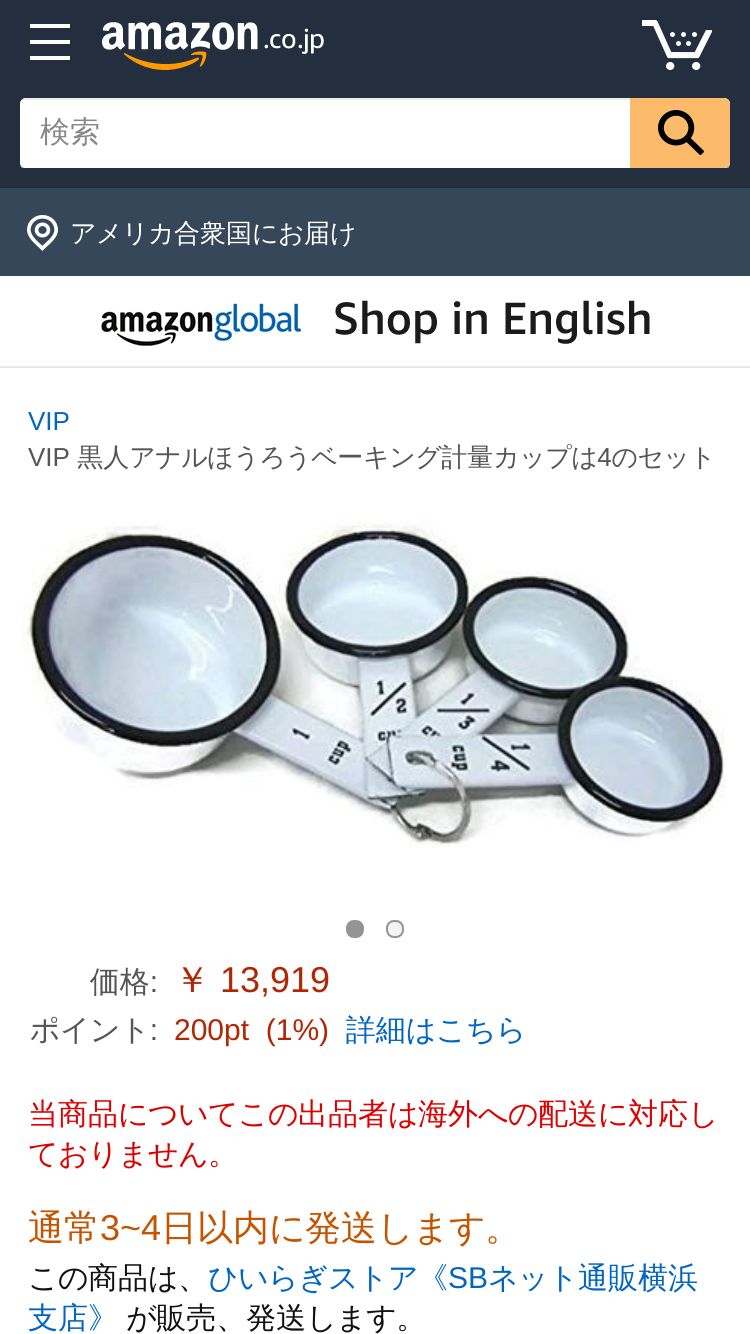Open the hamburger navigation menu

[x=50, y=42]
